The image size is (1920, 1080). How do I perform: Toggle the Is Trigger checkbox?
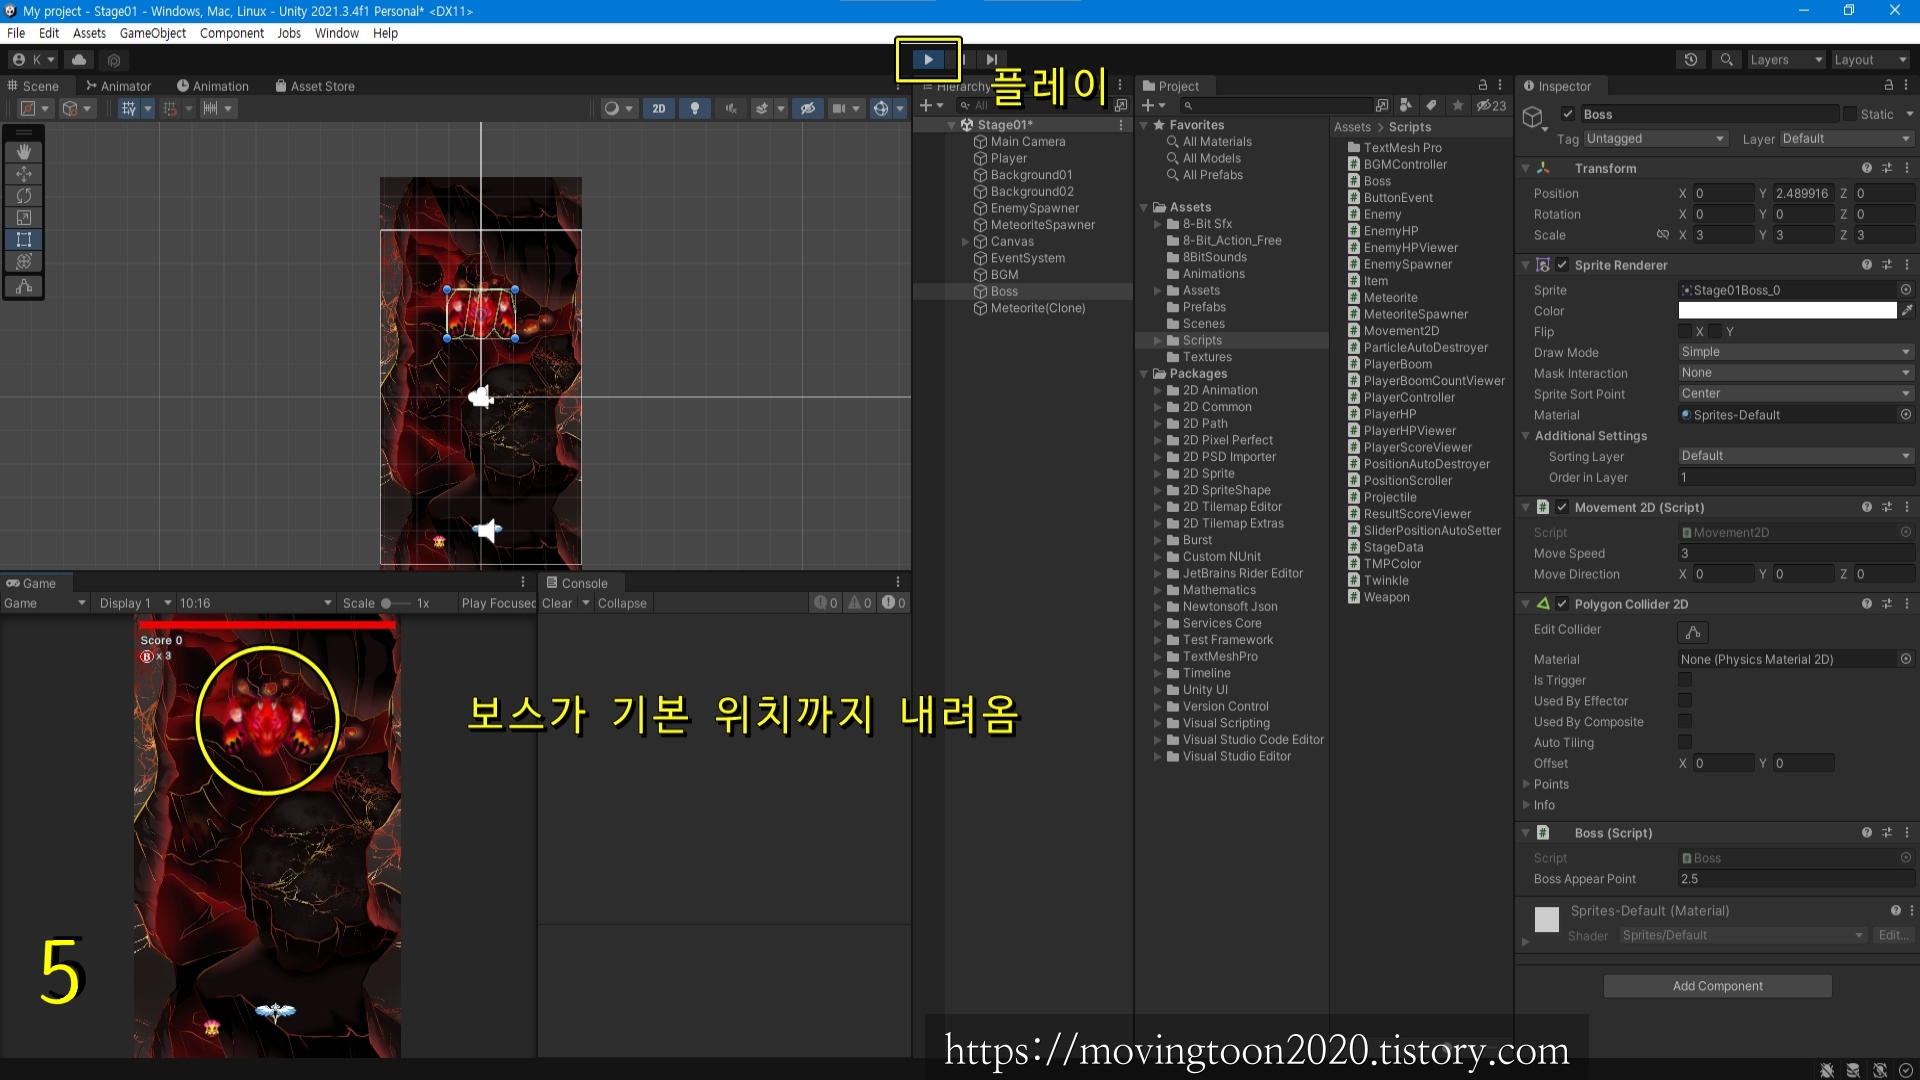pyautogui.click(x=1685, y=680)
